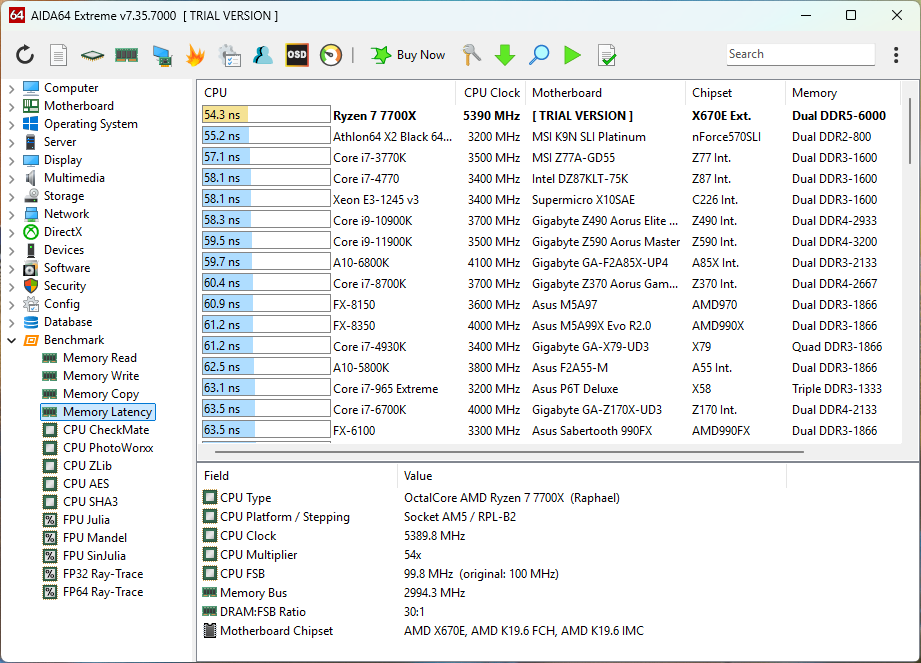This screenshot has width=921, height=663.
Task: Open the FP64 Ray-Trace benchmark
Action: (x=103, y=592)
